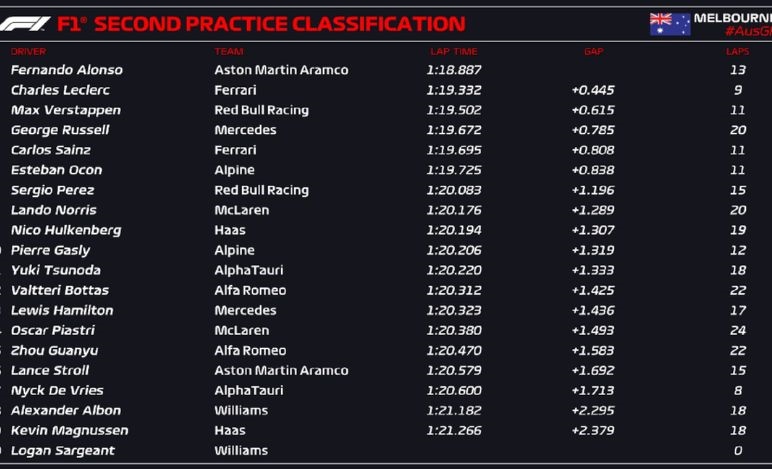The width and height of the screenshot is (772, 469).
Task: Click the F1 logo in the header
Action: tap(25, 24)
